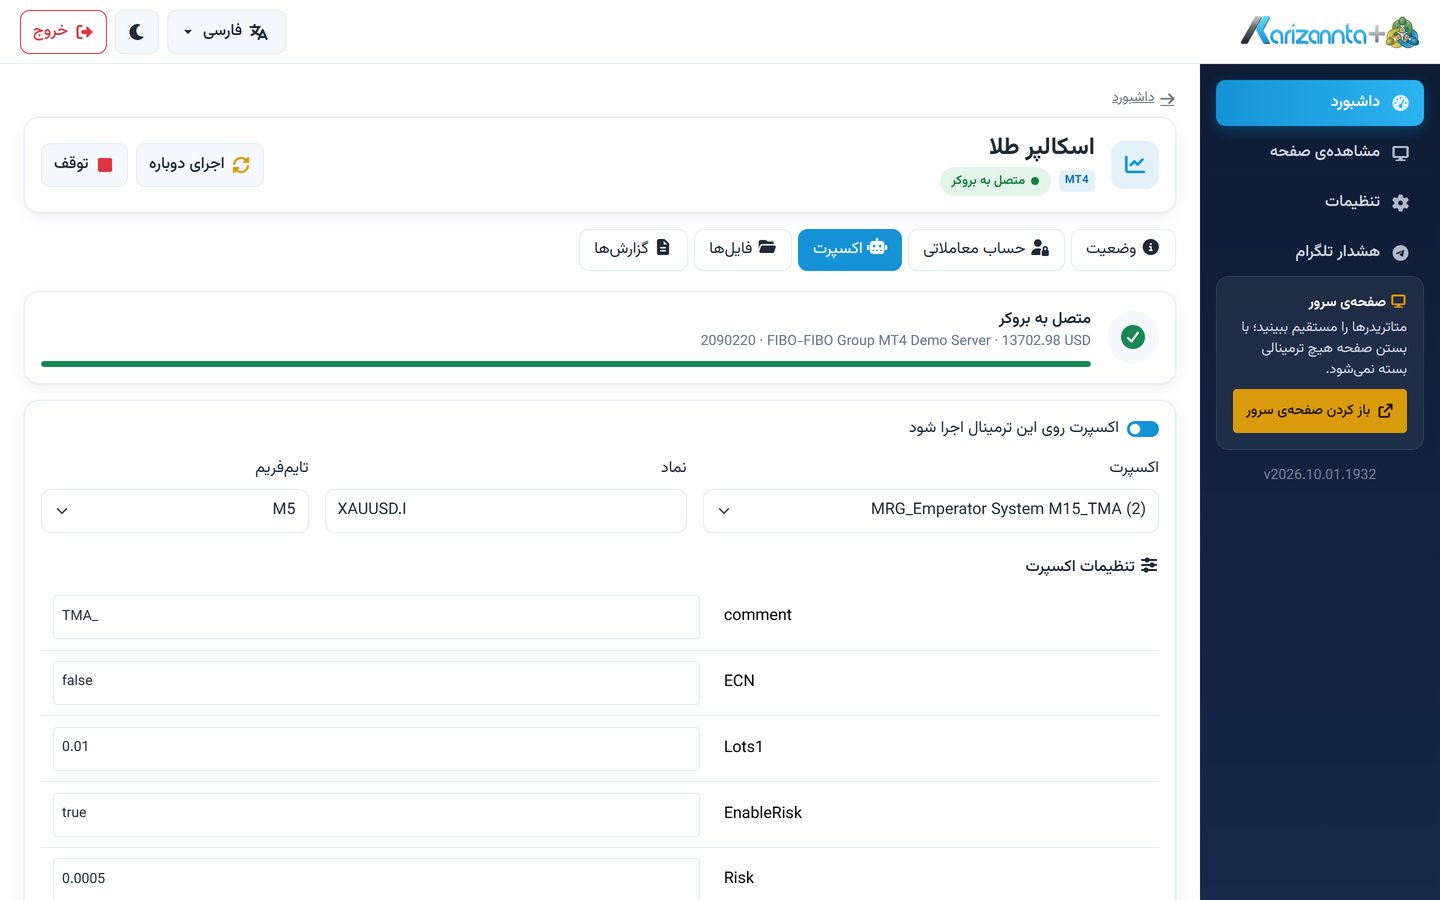1440x900 pixels.
Task: Click the account info 2090220 FIBO text
Action: [x=896, y=340]
